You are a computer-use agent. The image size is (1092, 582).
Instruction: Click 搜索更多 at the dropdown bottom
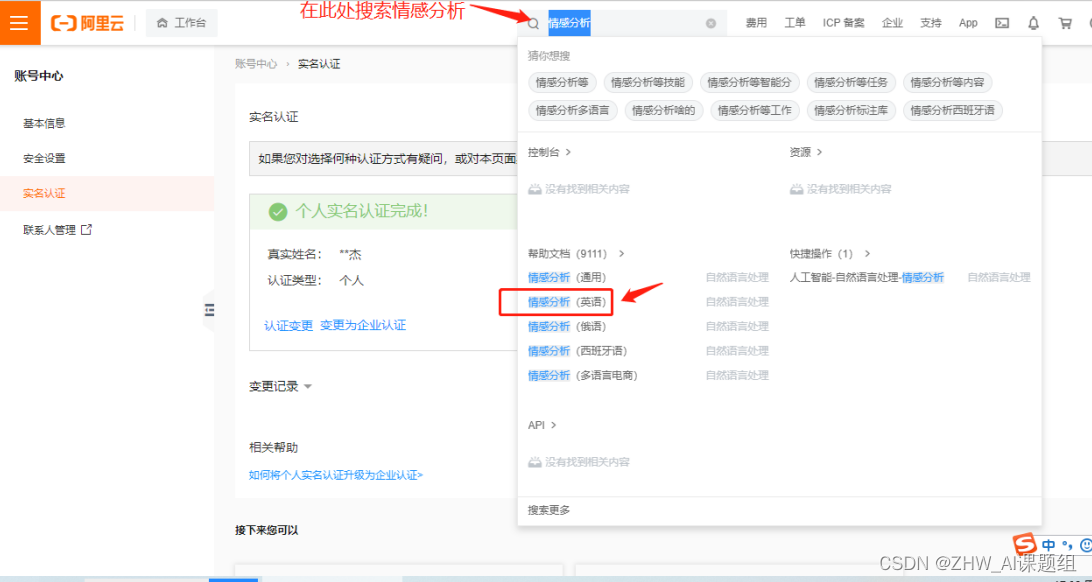(x=549, y=510)
